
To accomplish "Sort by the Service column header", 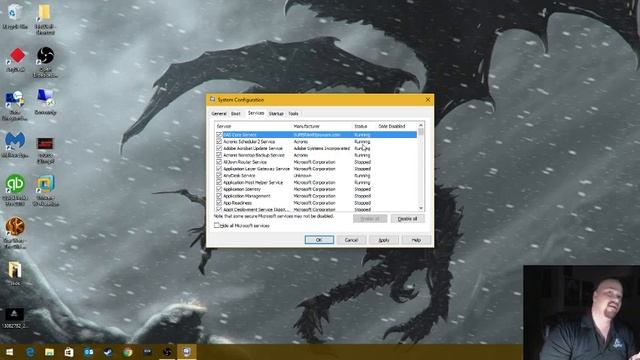I will (x=253, y=126).
